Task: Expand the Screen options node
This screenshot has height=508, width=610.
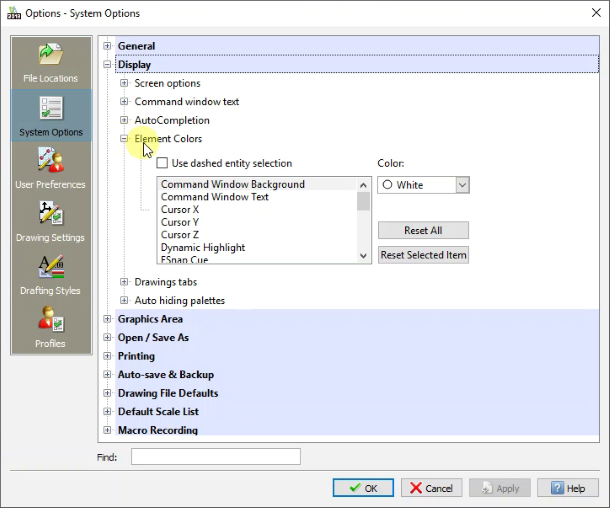Action: [x=124, y=83]
